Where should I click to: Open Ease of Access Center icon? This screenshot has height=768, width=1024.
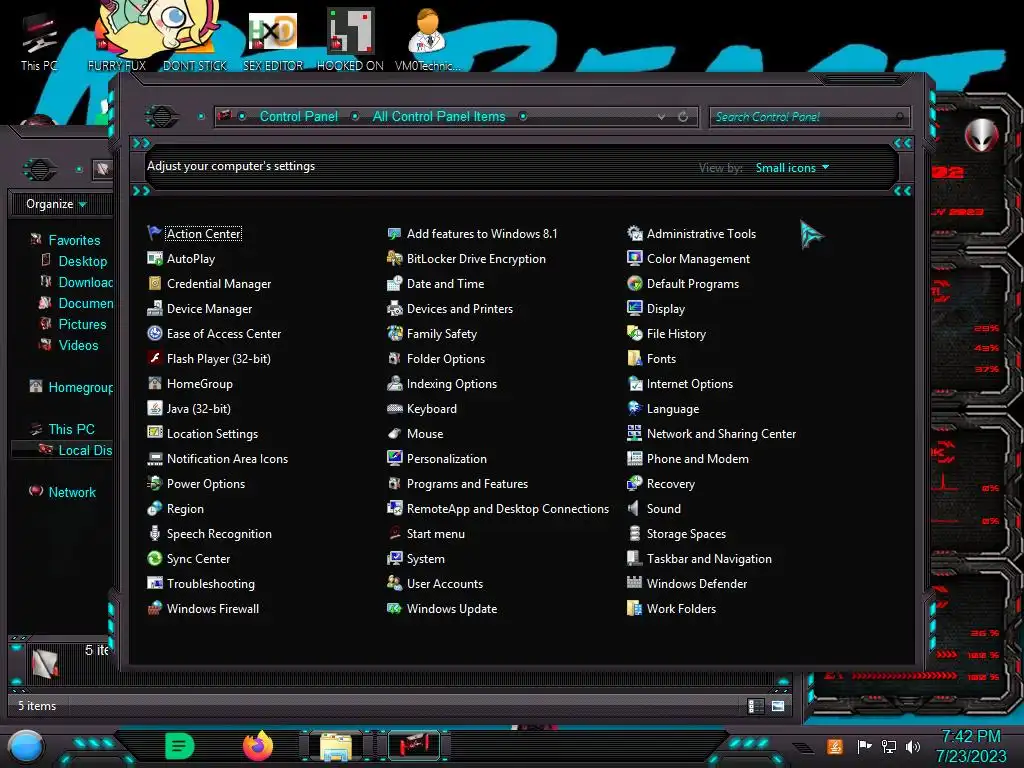click(154, 333)
